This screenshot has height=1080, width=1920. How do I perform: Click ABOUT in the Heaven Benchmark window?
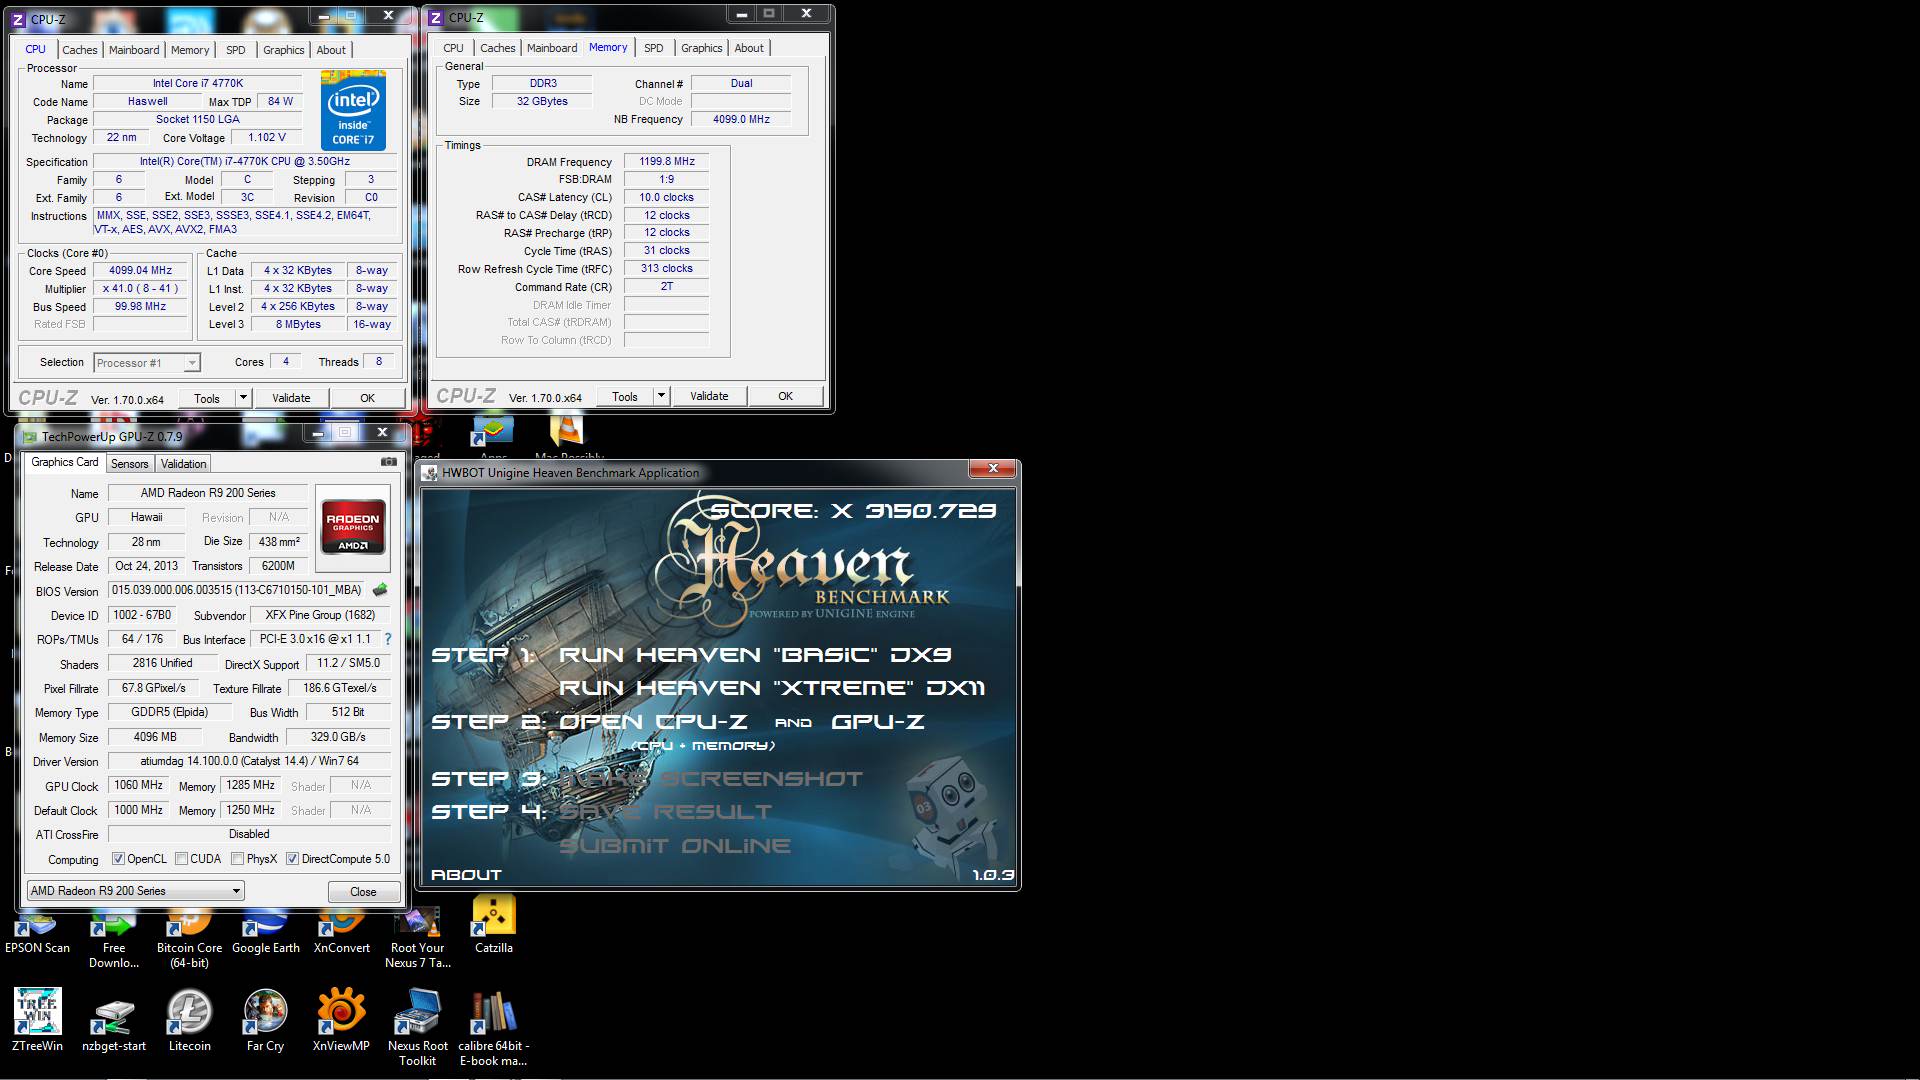click(x=466, y=875)
